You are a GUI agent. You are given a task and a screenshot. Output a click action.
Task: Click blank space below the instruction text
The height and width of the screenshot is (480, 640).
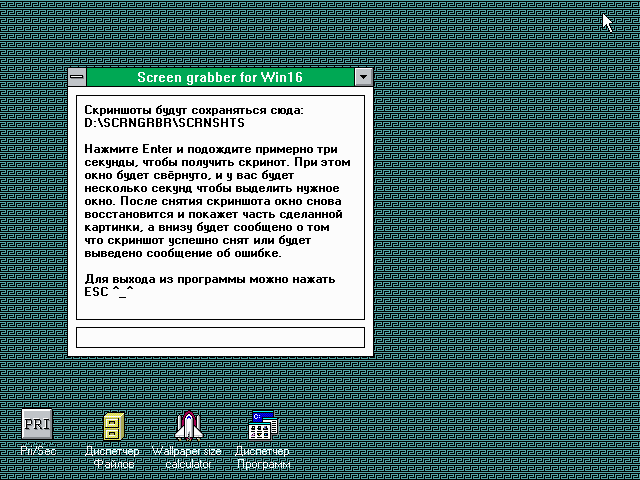tap(220, 308)
